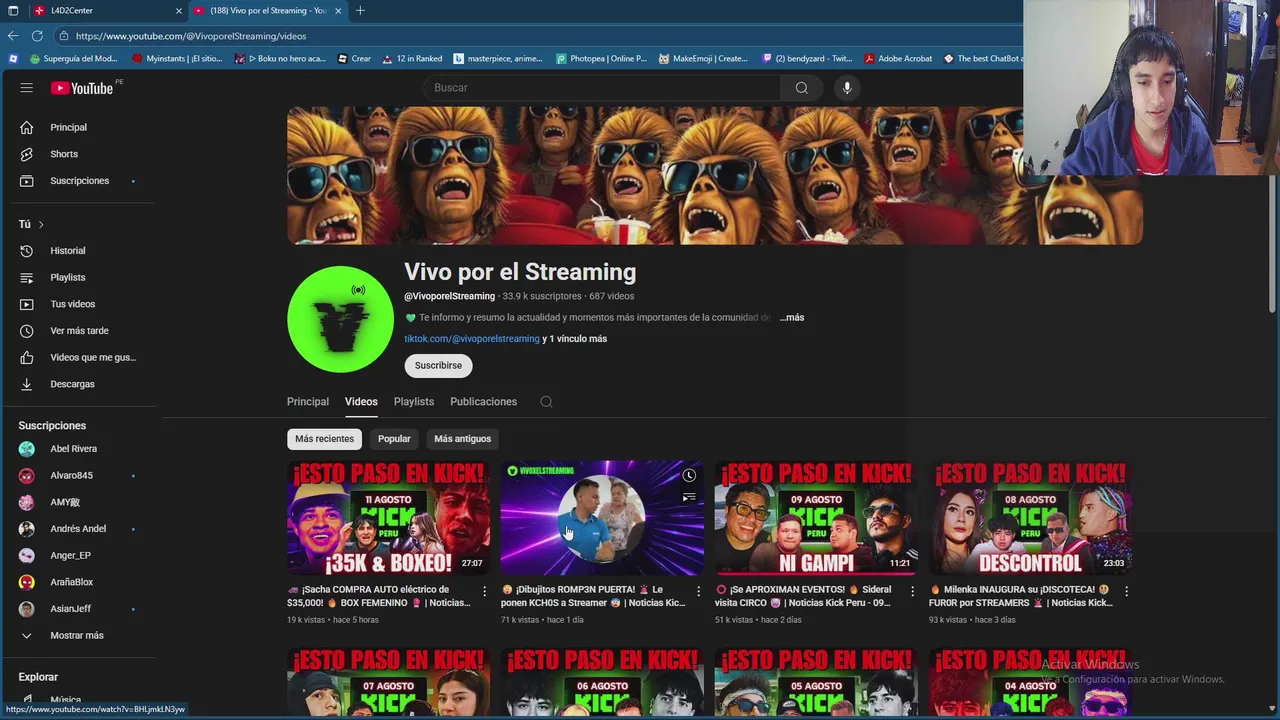Select the Videos channel tab
This screenshot has height=720, width=1280.
[x=361, y=402]
